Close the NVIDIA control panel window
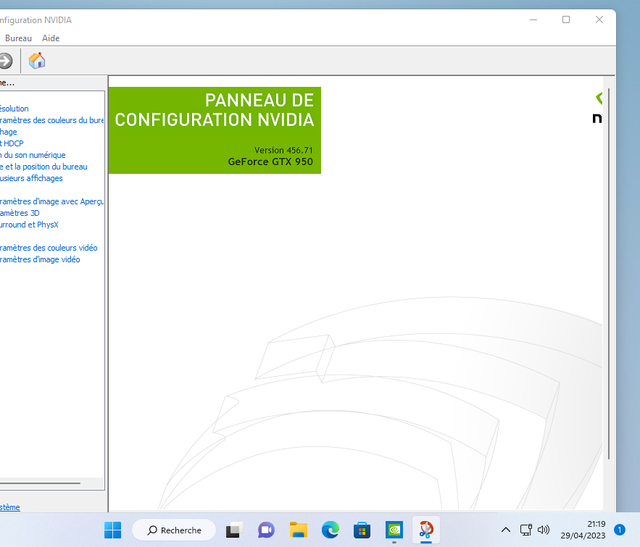Screen dimensions: 640x547 [x=599, y=20]
